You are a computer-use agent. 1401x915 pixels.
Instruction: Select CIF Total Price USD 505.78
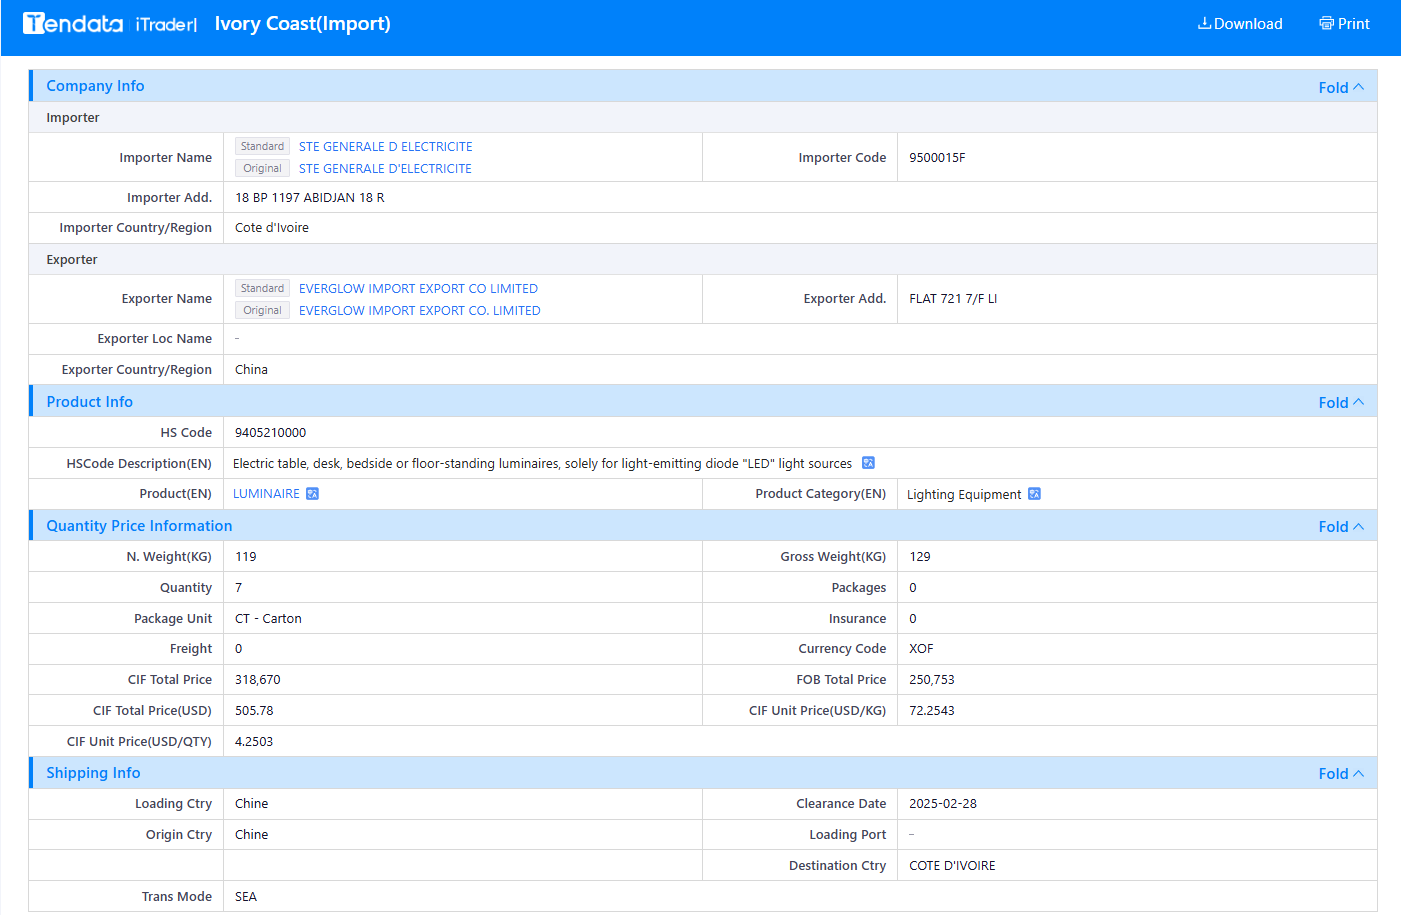click(x=254, y=710)
